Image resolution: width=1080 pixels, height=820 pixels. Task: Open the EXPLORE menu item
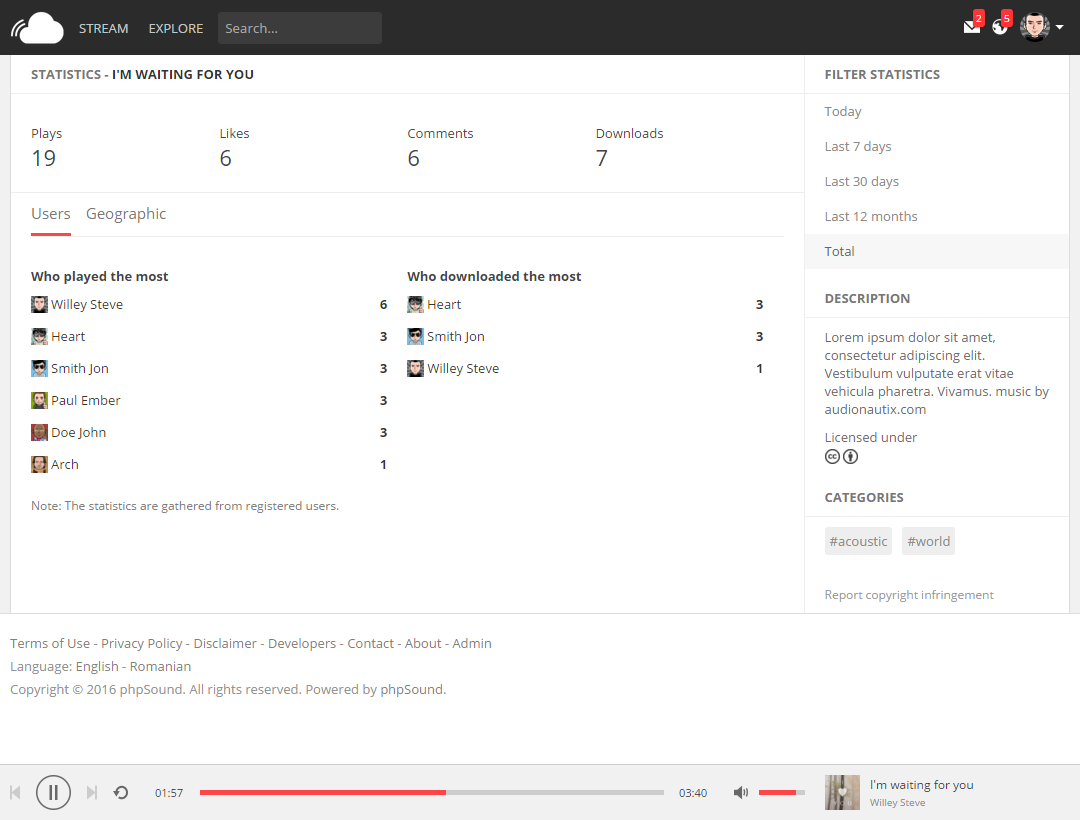[x=175, y=28]
